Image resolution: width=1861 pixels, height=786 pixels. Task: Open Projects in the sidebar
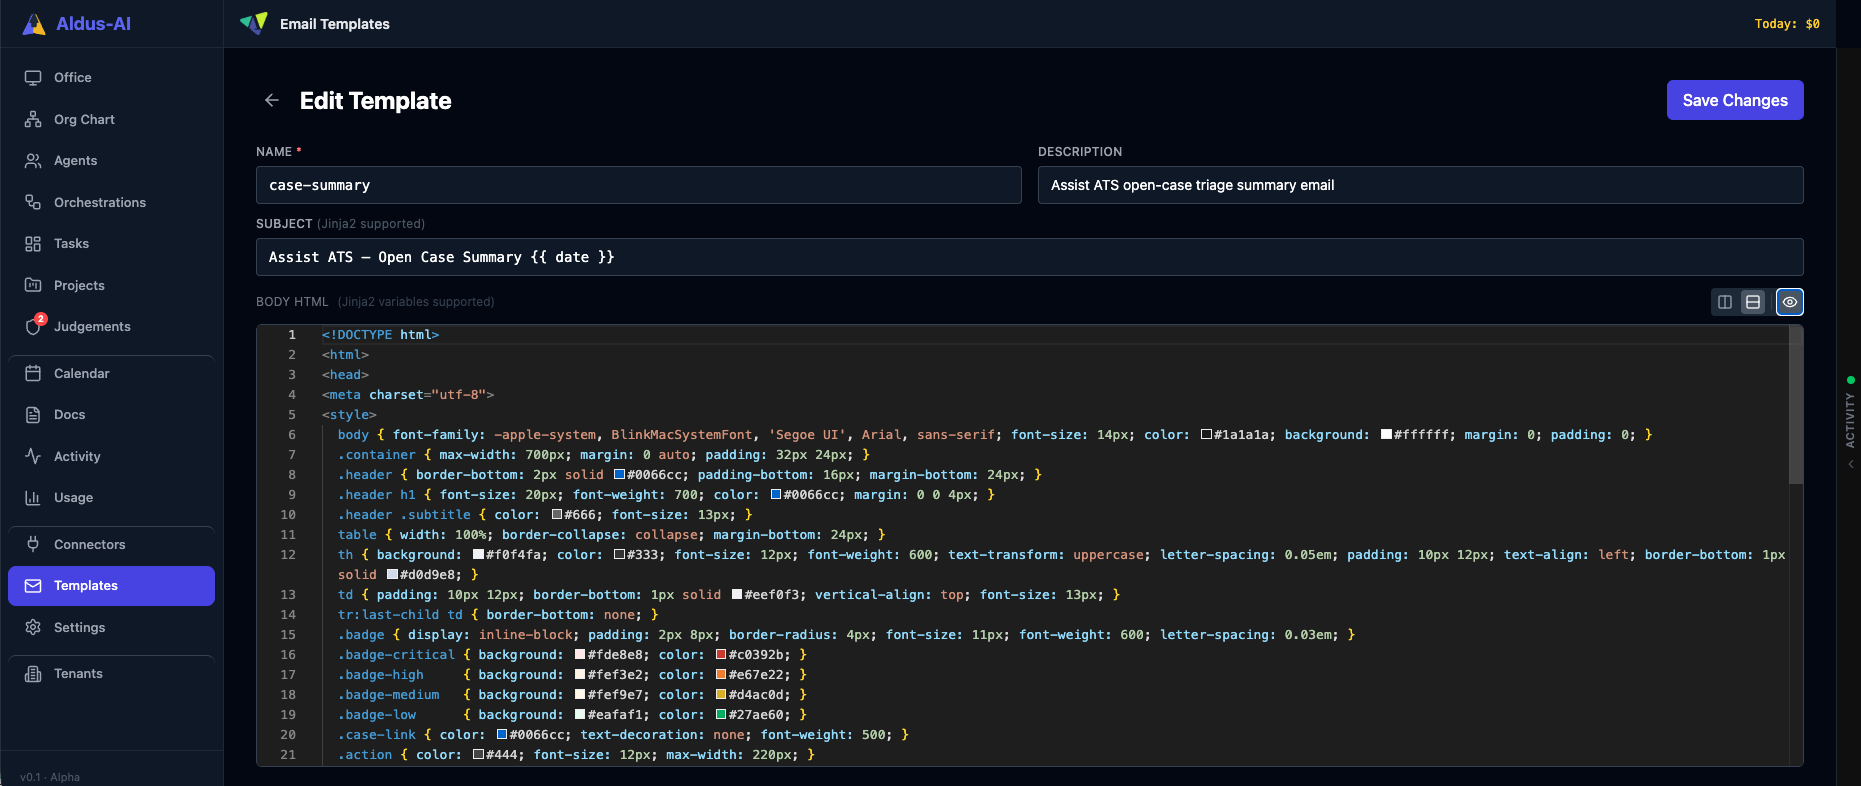click(111, 285)
